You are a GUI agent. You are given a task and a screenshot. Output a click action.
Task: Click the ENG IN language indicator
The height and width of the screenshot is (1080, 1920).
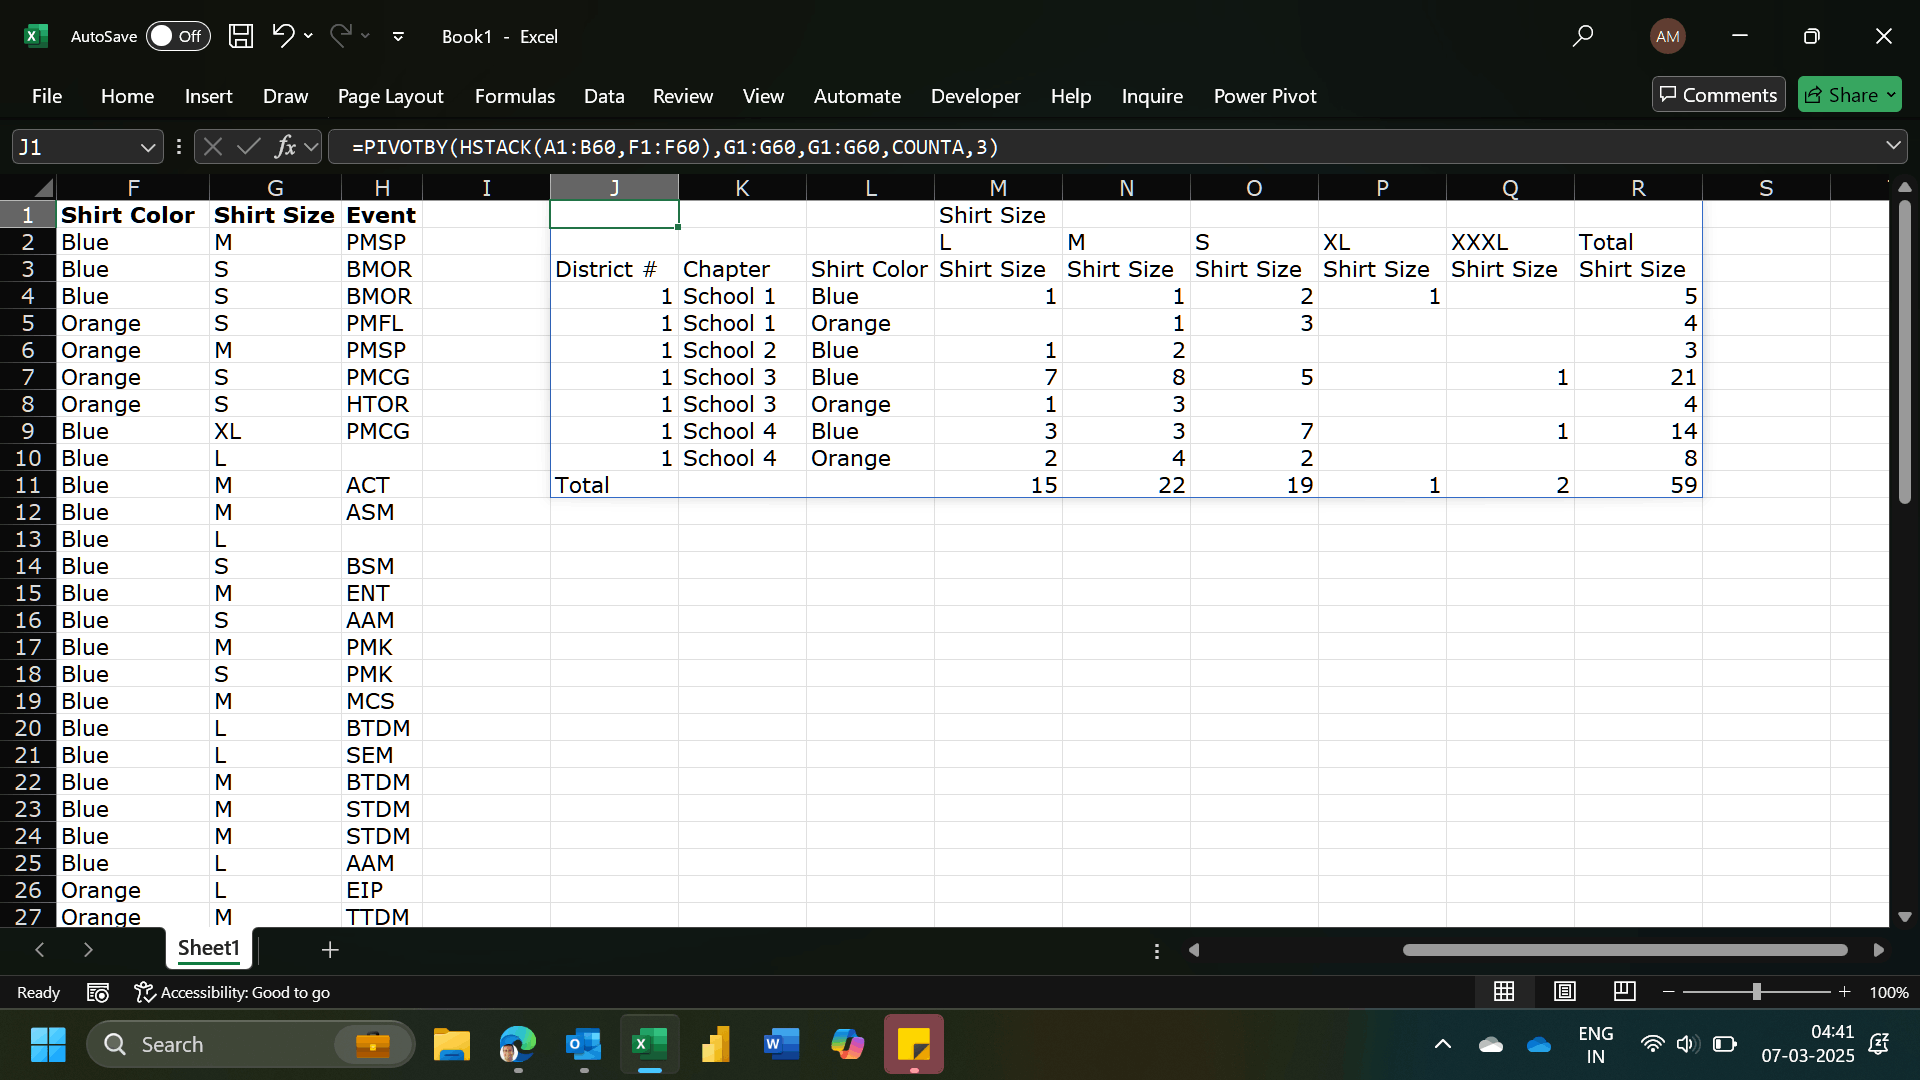pyautogui.click(x=1595, y=1044)
